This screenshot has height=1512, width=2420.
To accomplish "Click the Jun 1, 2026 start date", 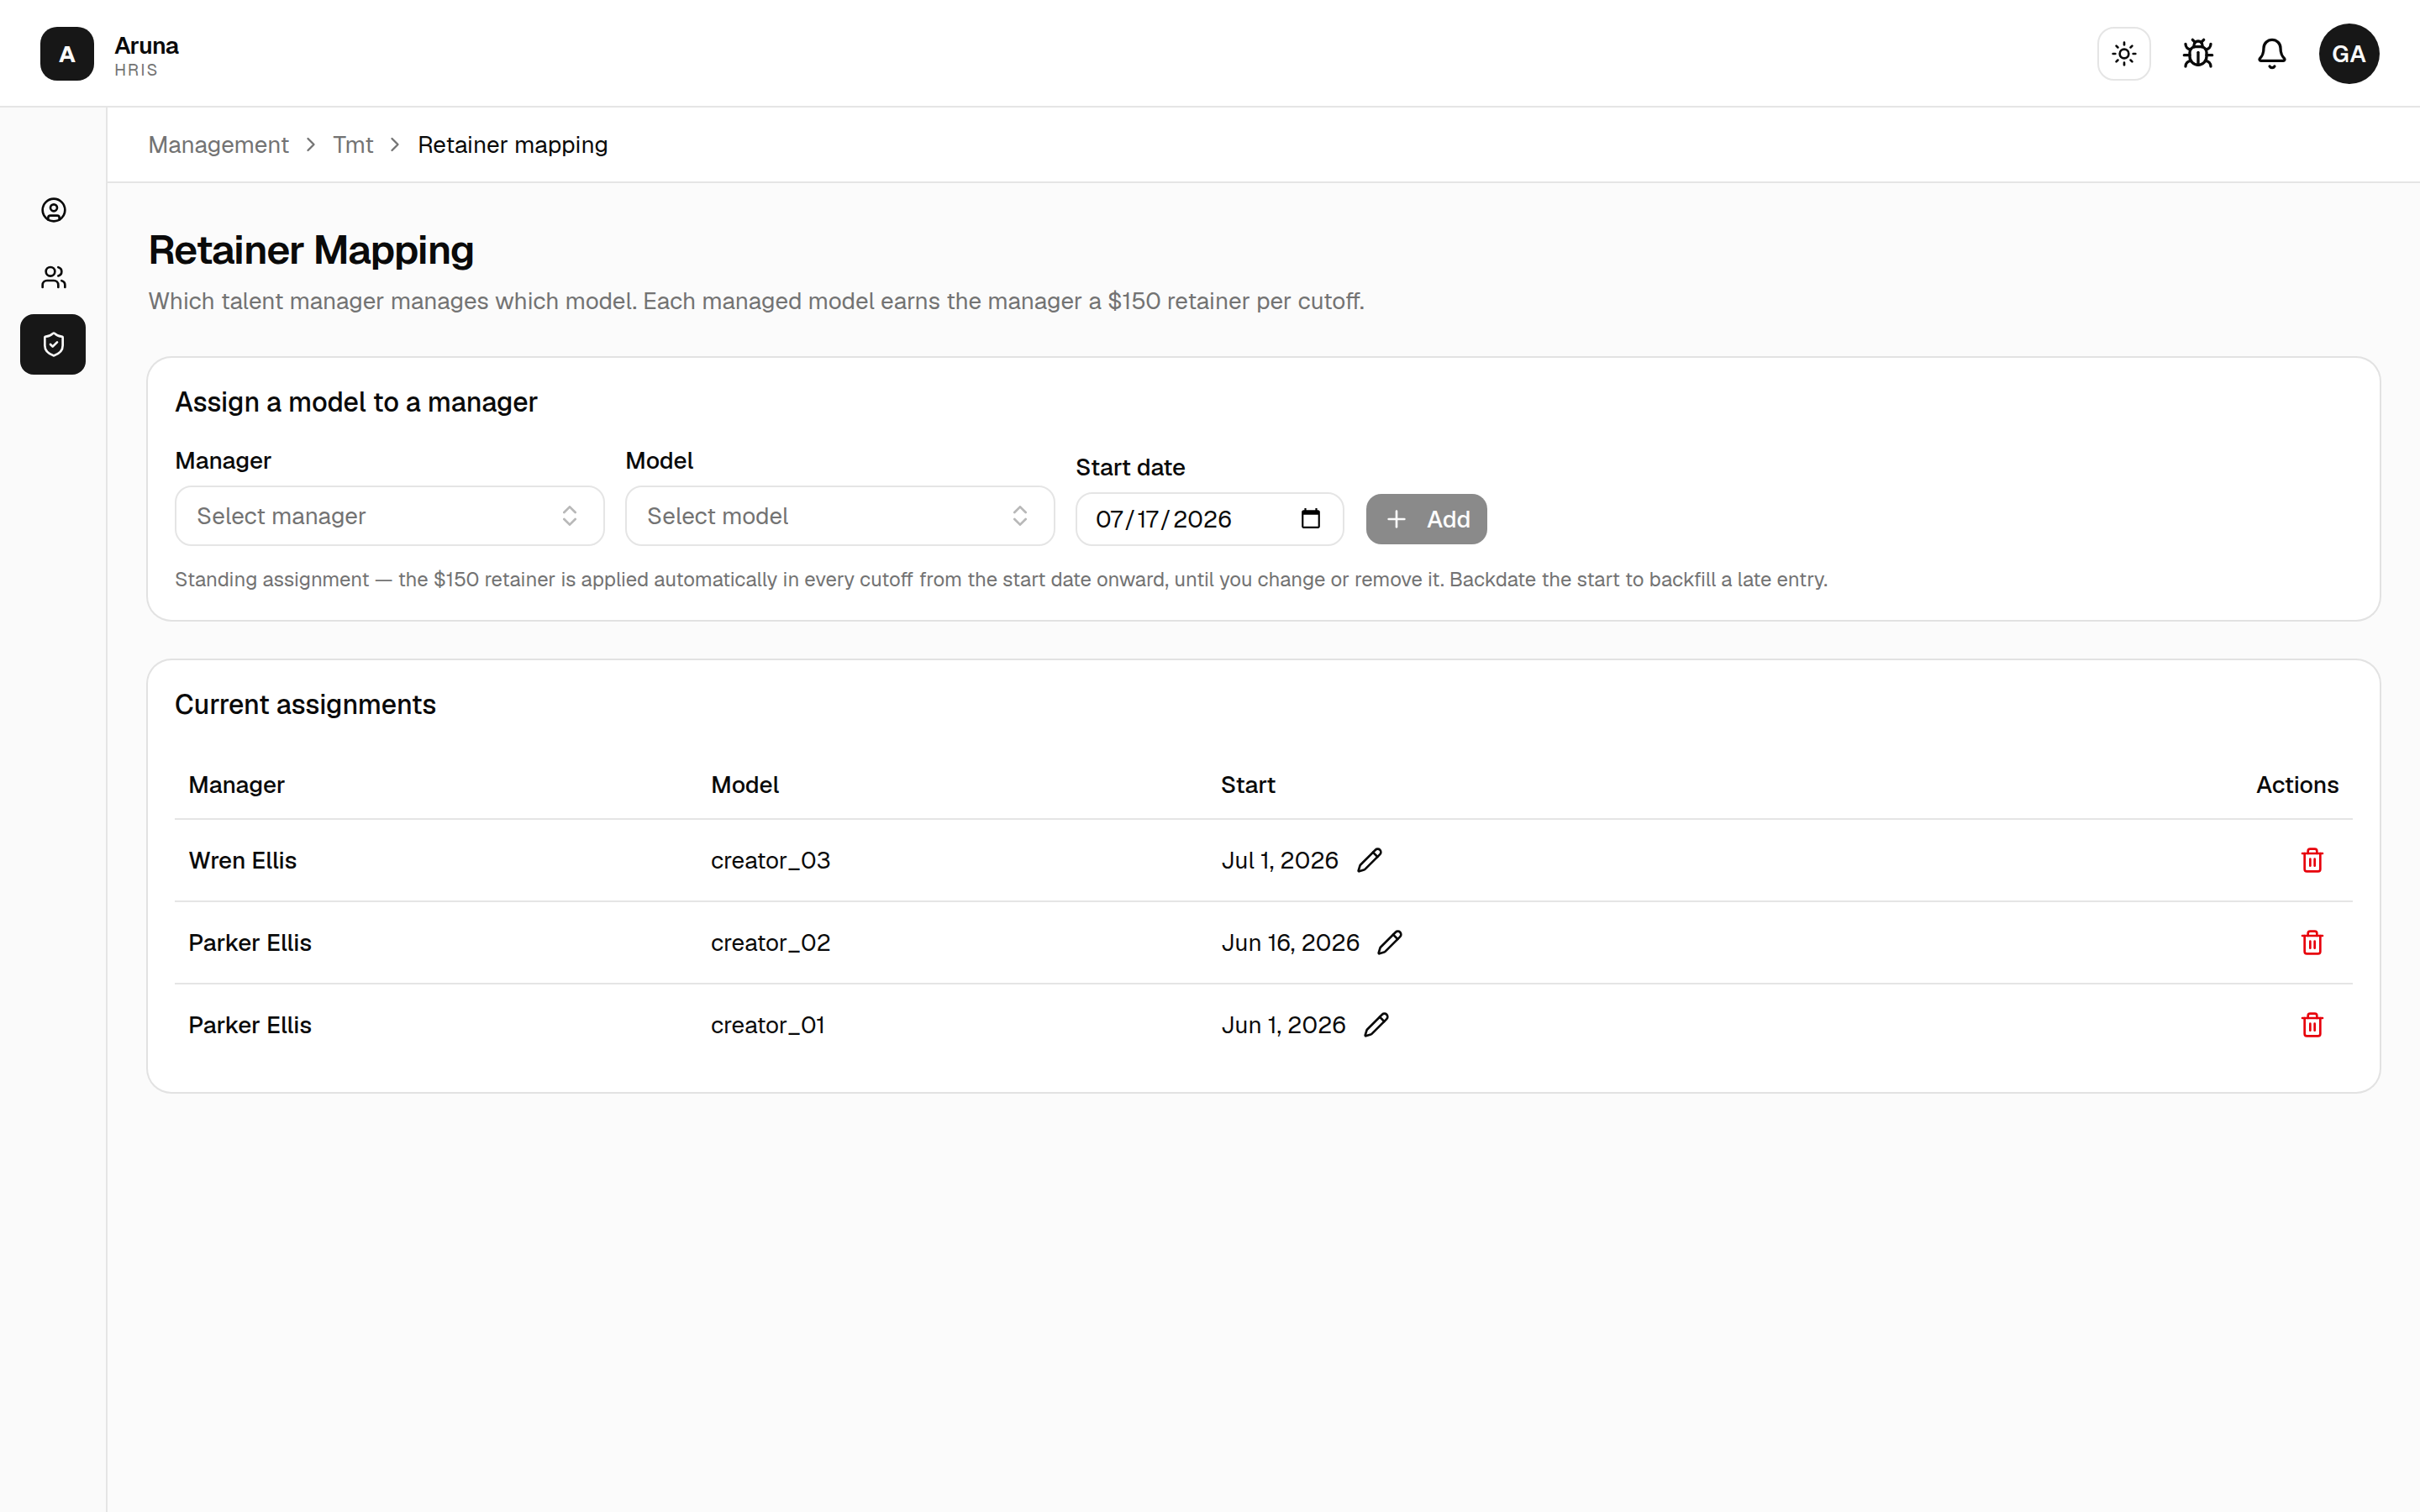I will 1283,1025.
